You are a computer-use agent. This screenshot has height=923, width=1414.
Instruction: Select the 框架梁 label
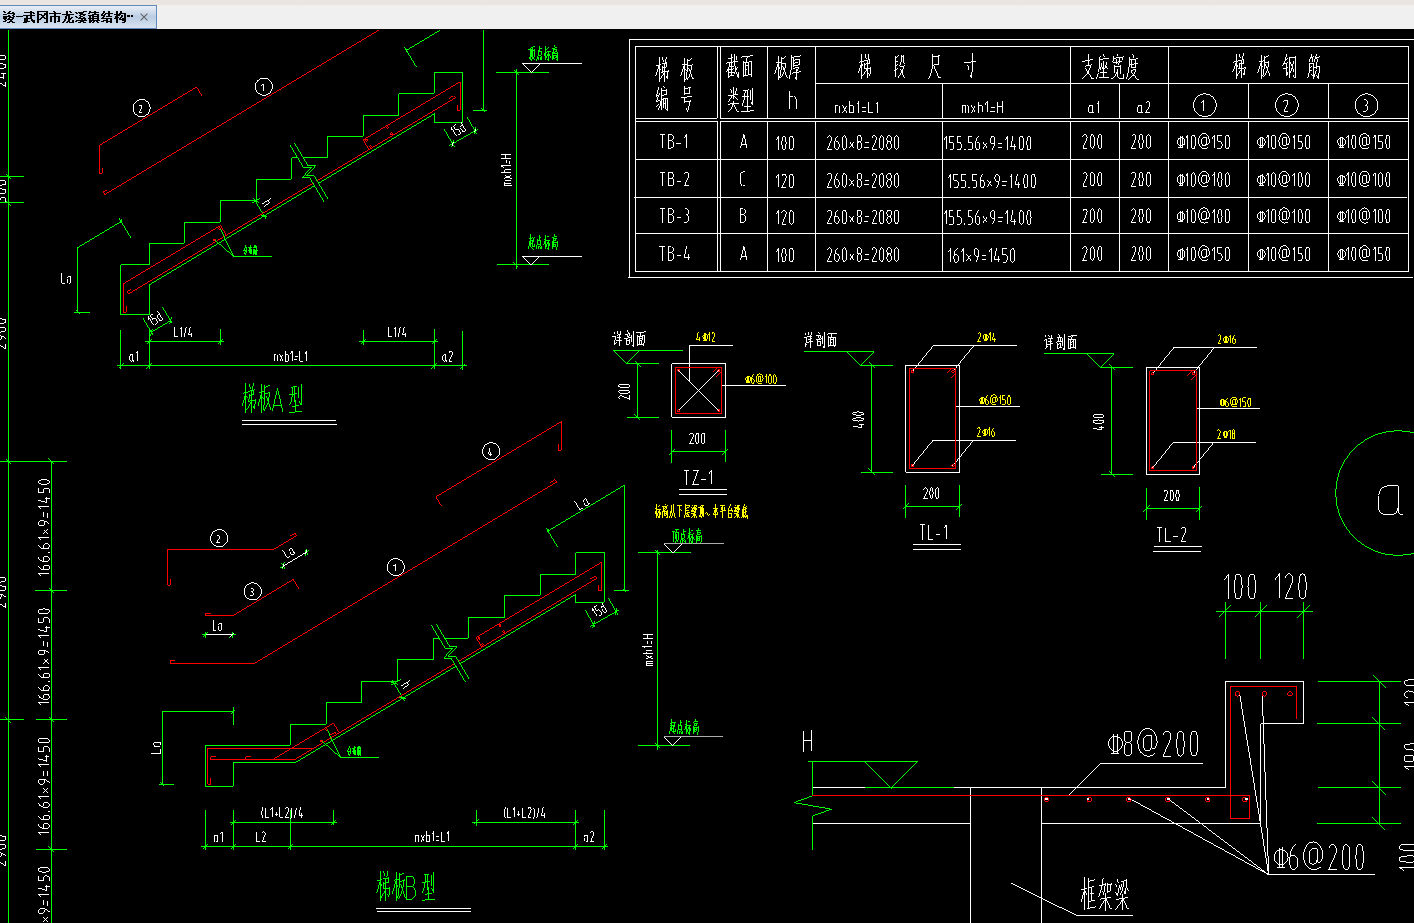pyautogui.click(x=1105, y=893)
